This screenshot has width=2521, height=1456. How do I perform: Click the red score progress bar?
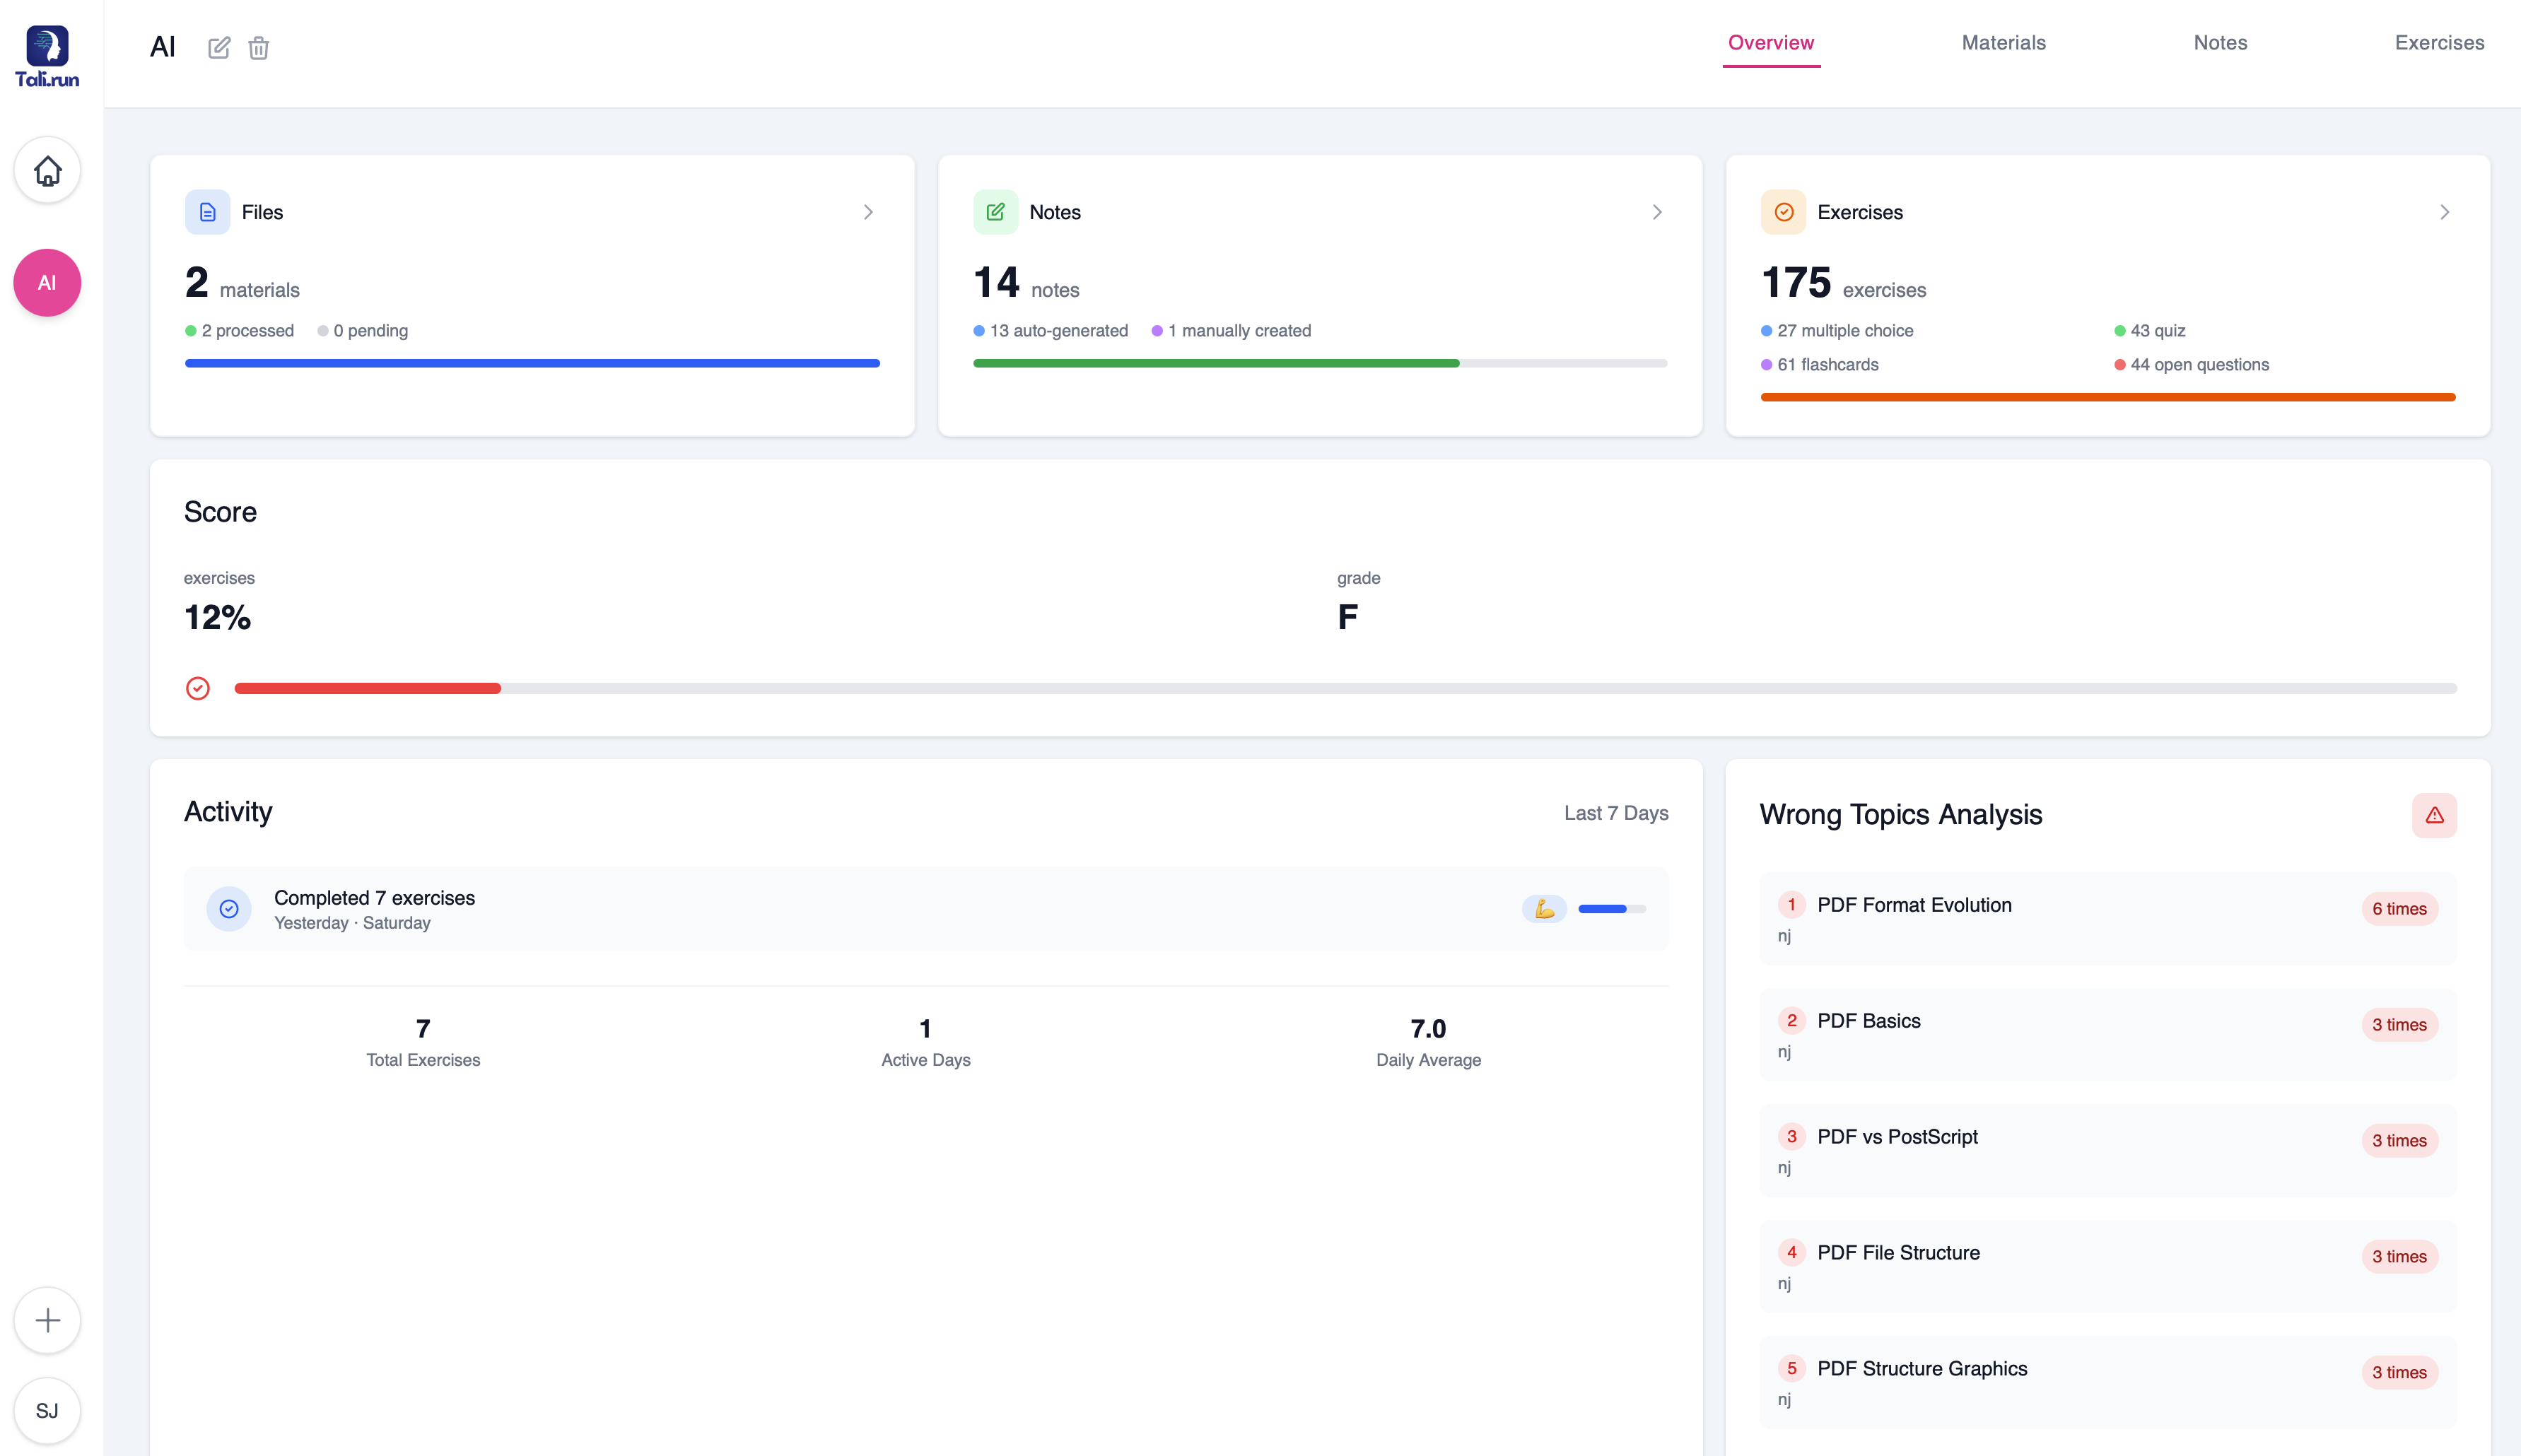tap(367, 688)
